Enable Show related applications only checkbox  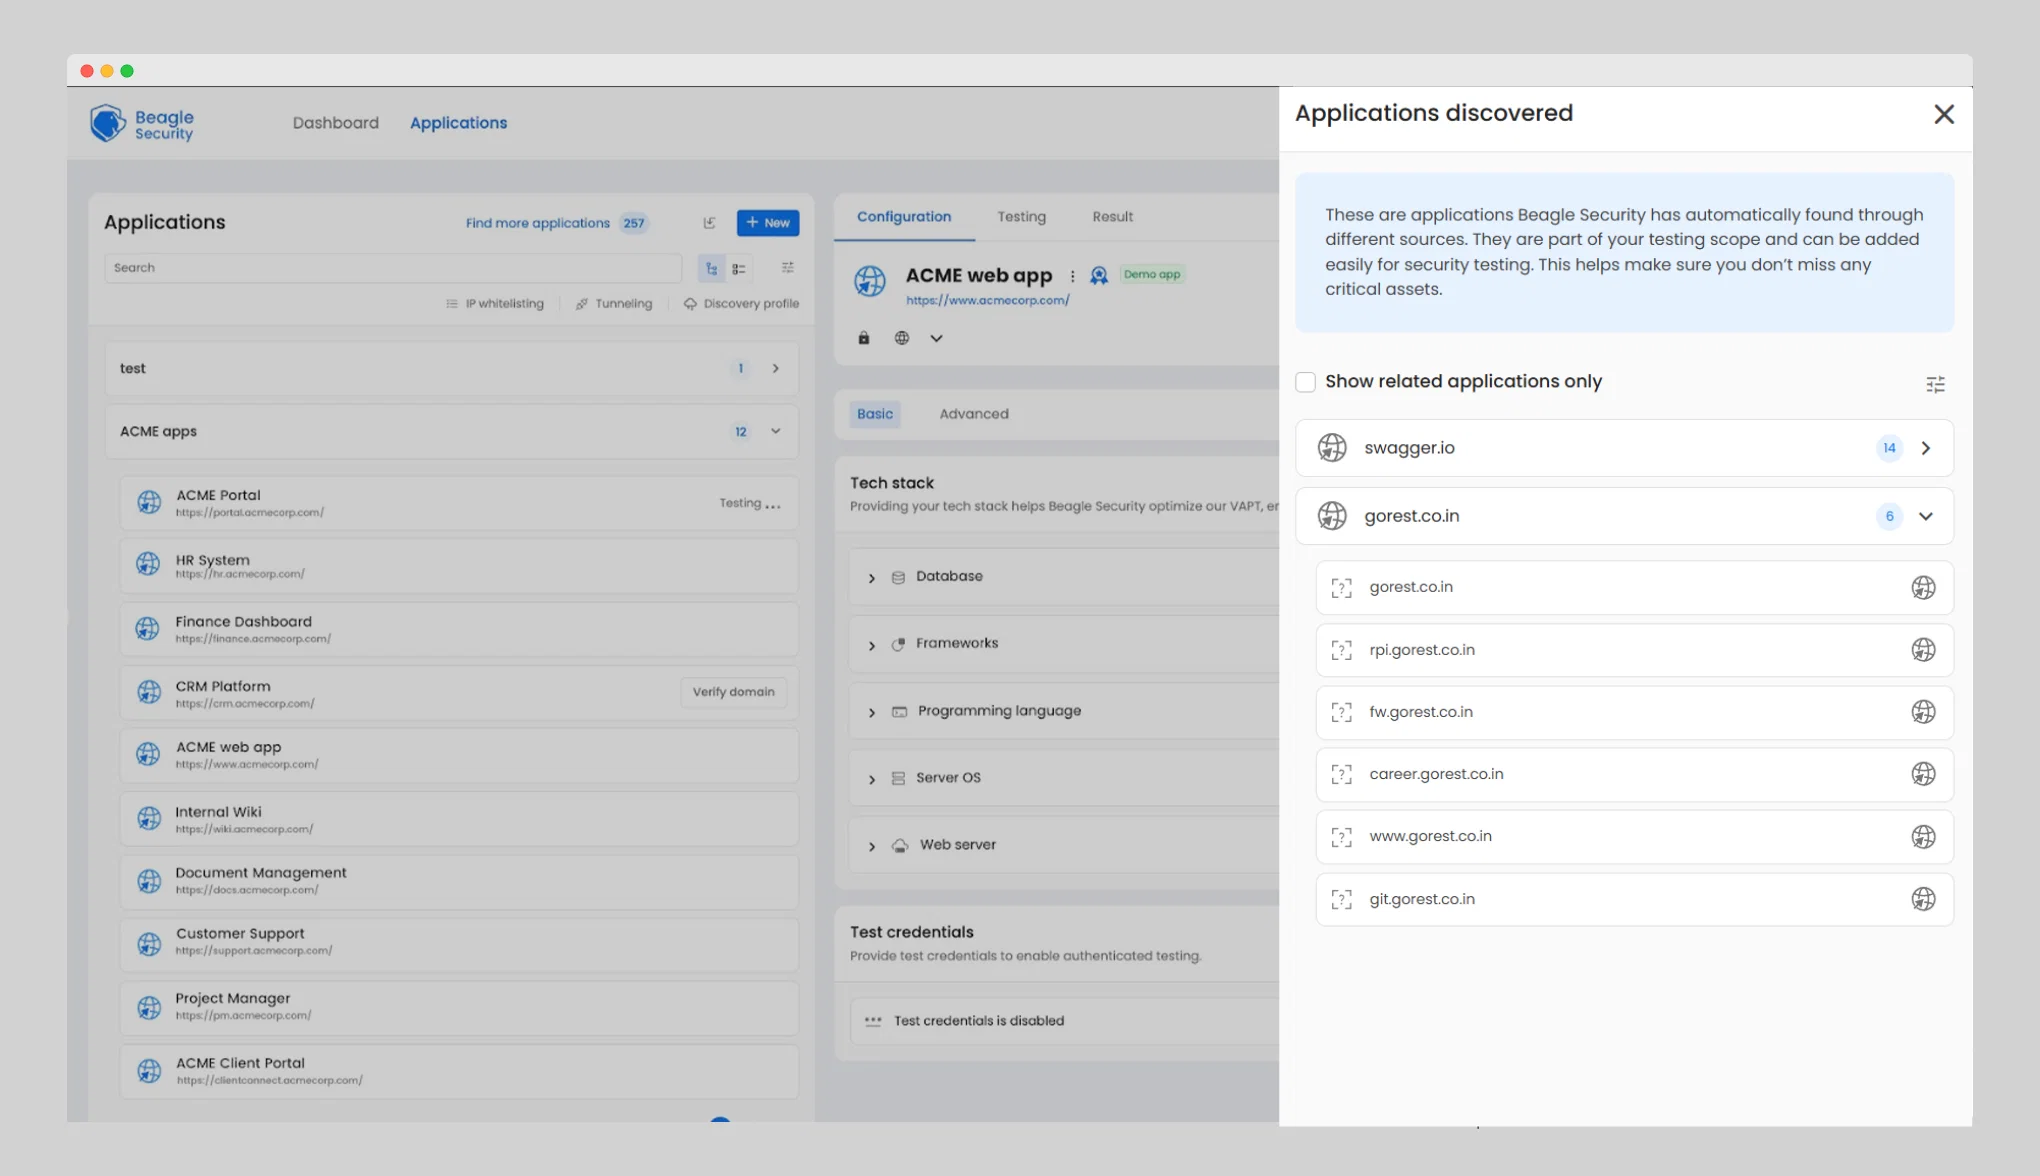click(1305, 382)
